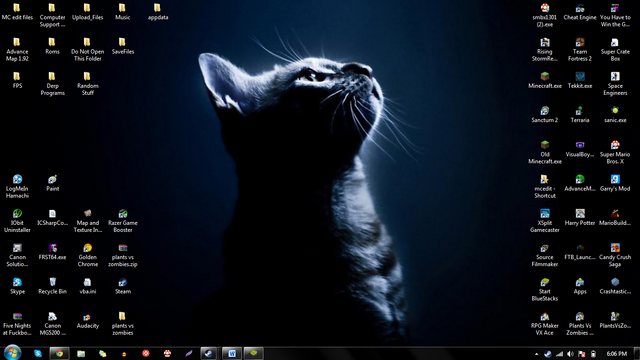
Task: Select plants vs zombies.zip file
Action: coord(122,255)
